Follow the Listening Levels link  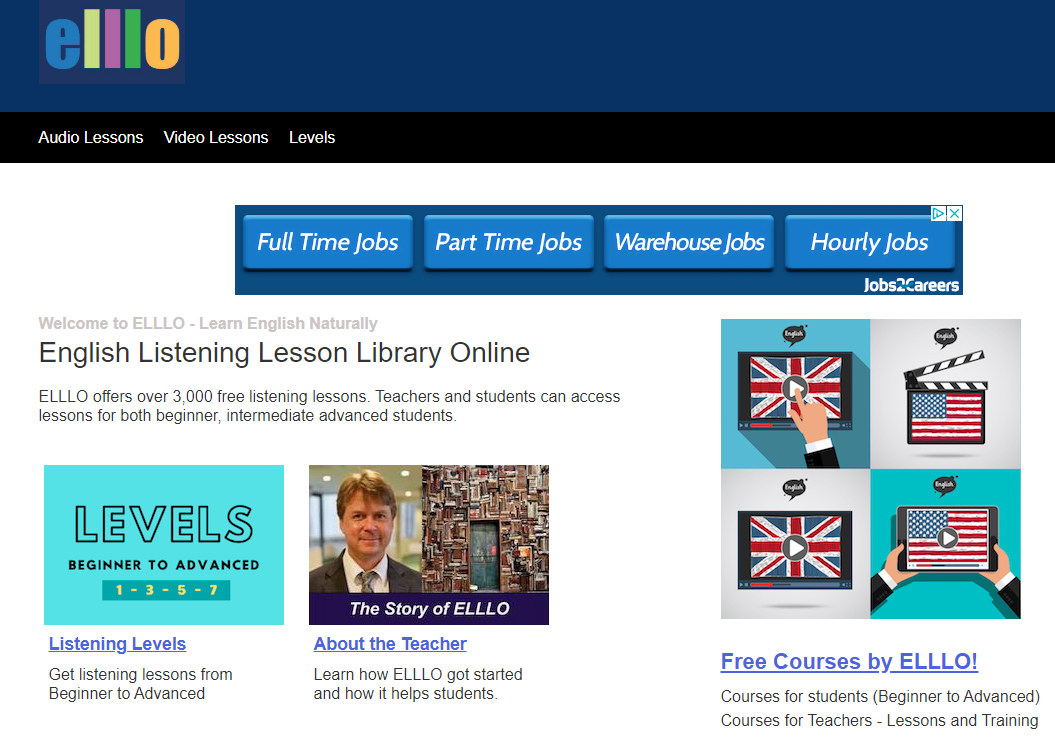pyautogui.click(x=118, y=644)
